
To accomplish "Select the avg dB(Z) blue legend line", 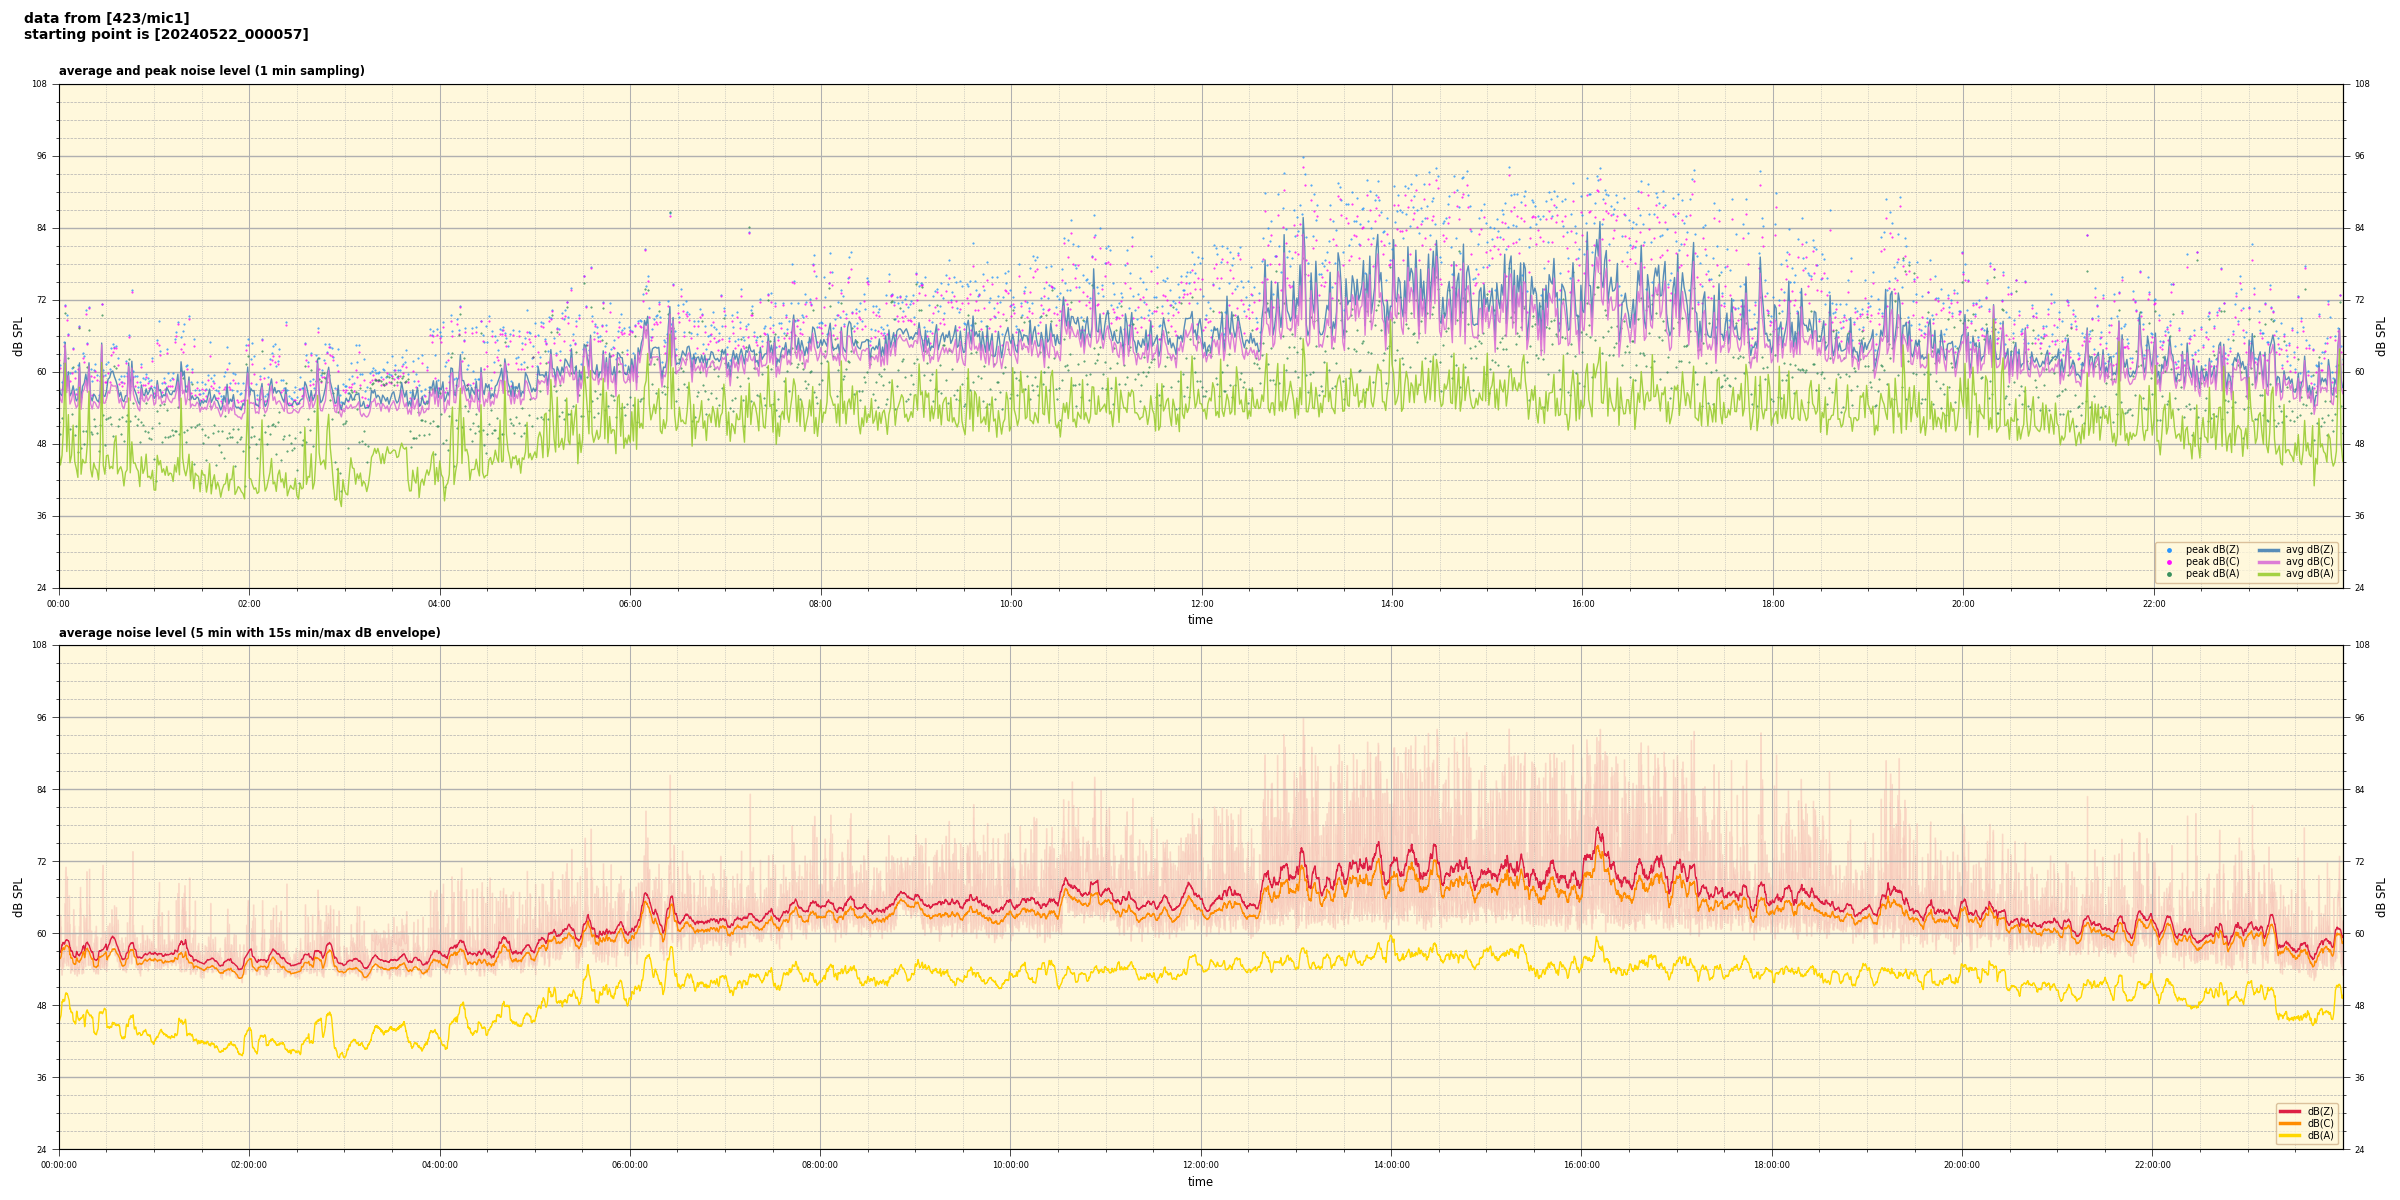I will tap(2269, 550).
